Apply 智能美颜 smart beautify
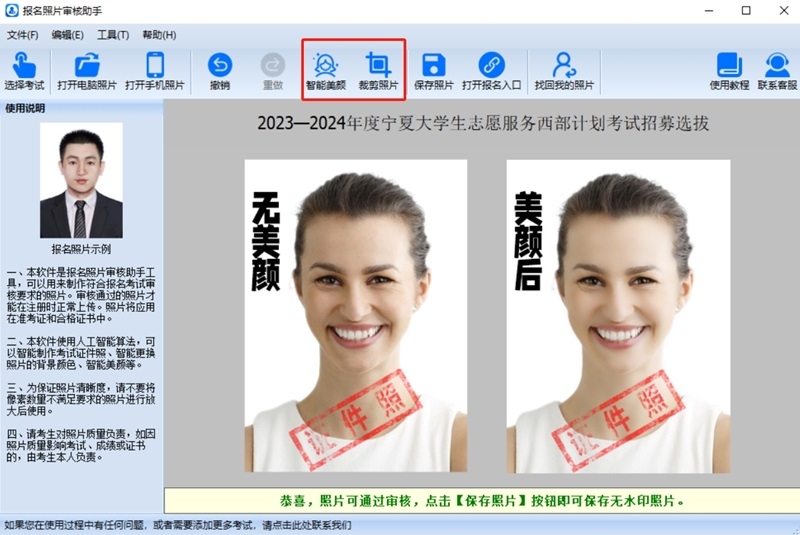Screen dimensions: 800x535 [326, 71]
